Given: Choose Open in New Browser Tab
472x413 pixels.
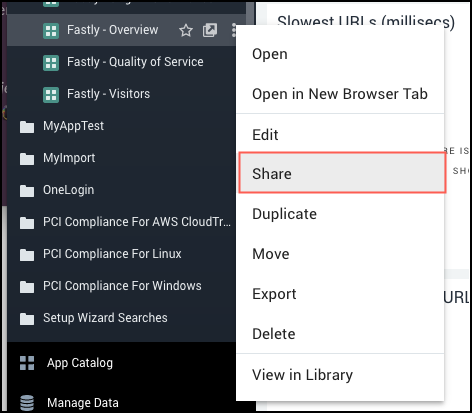Looking at the screenshot, I should point(340,94).
